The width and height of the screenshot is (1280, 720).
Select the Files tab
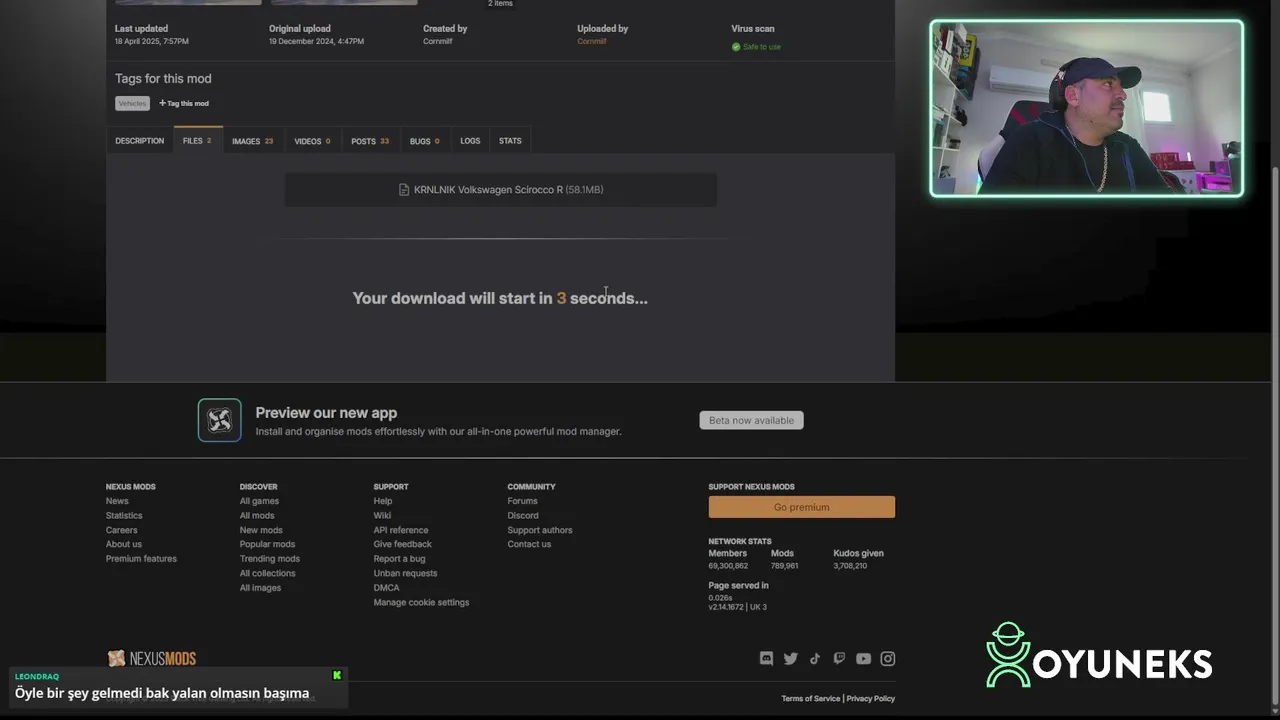click(197, 141)
